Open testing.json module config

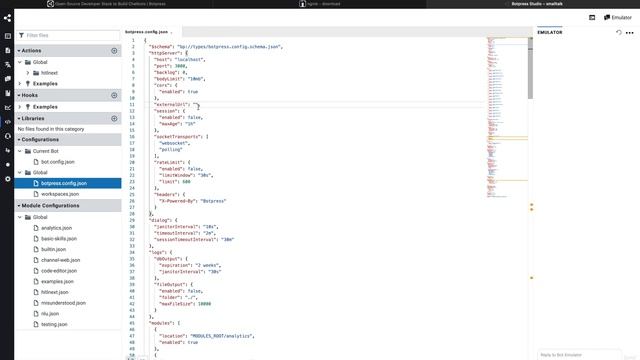[54, 324]
